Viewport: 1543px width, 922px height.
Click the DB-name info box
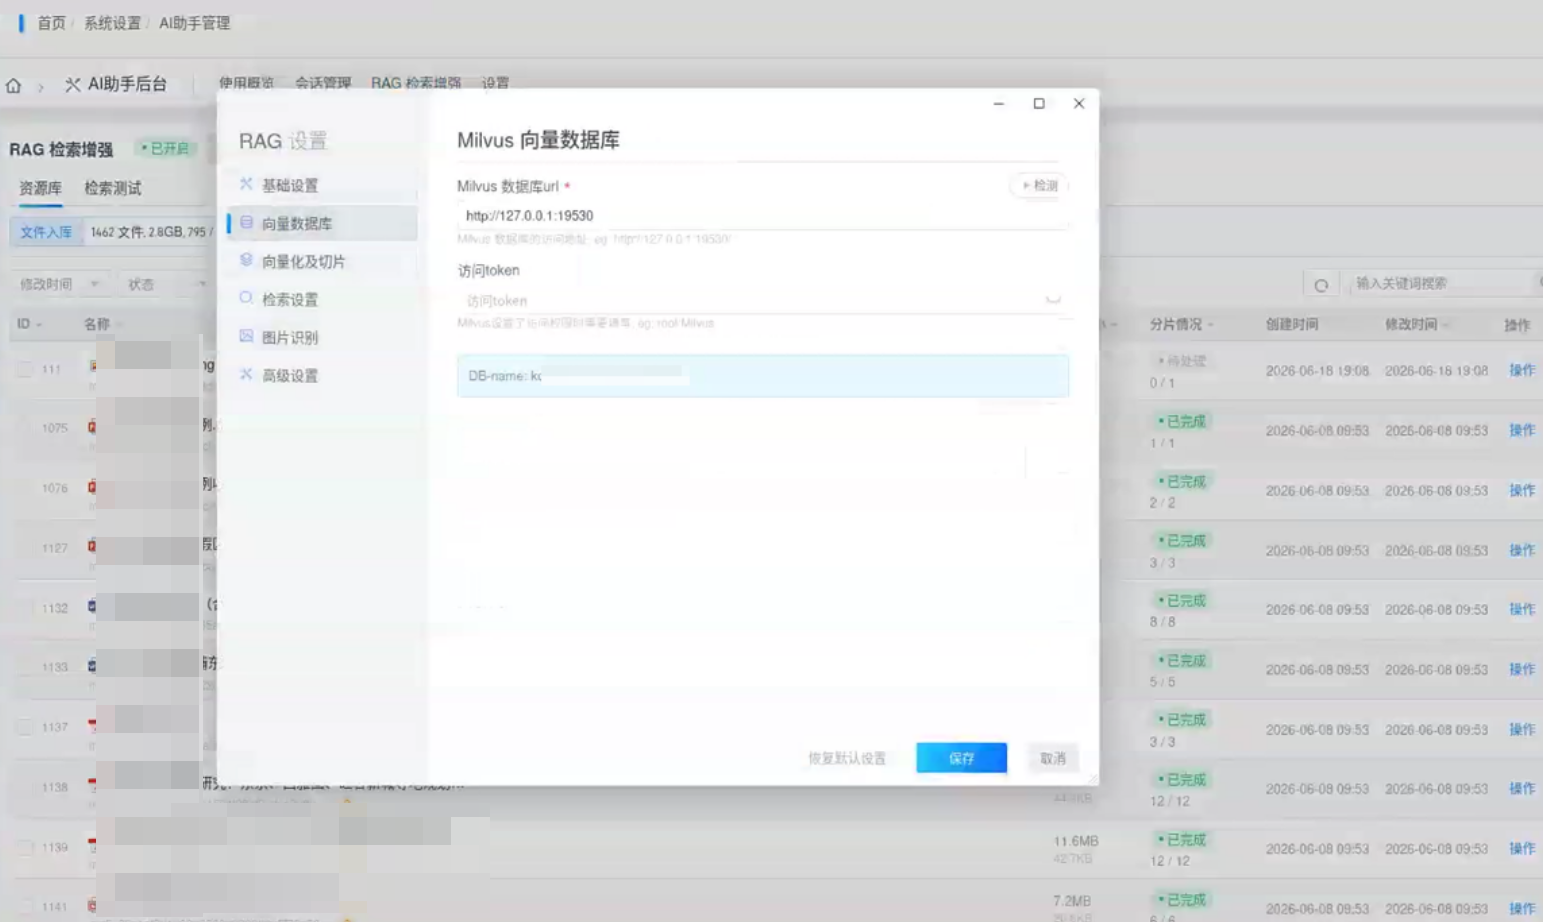click(x=762, y=376)
